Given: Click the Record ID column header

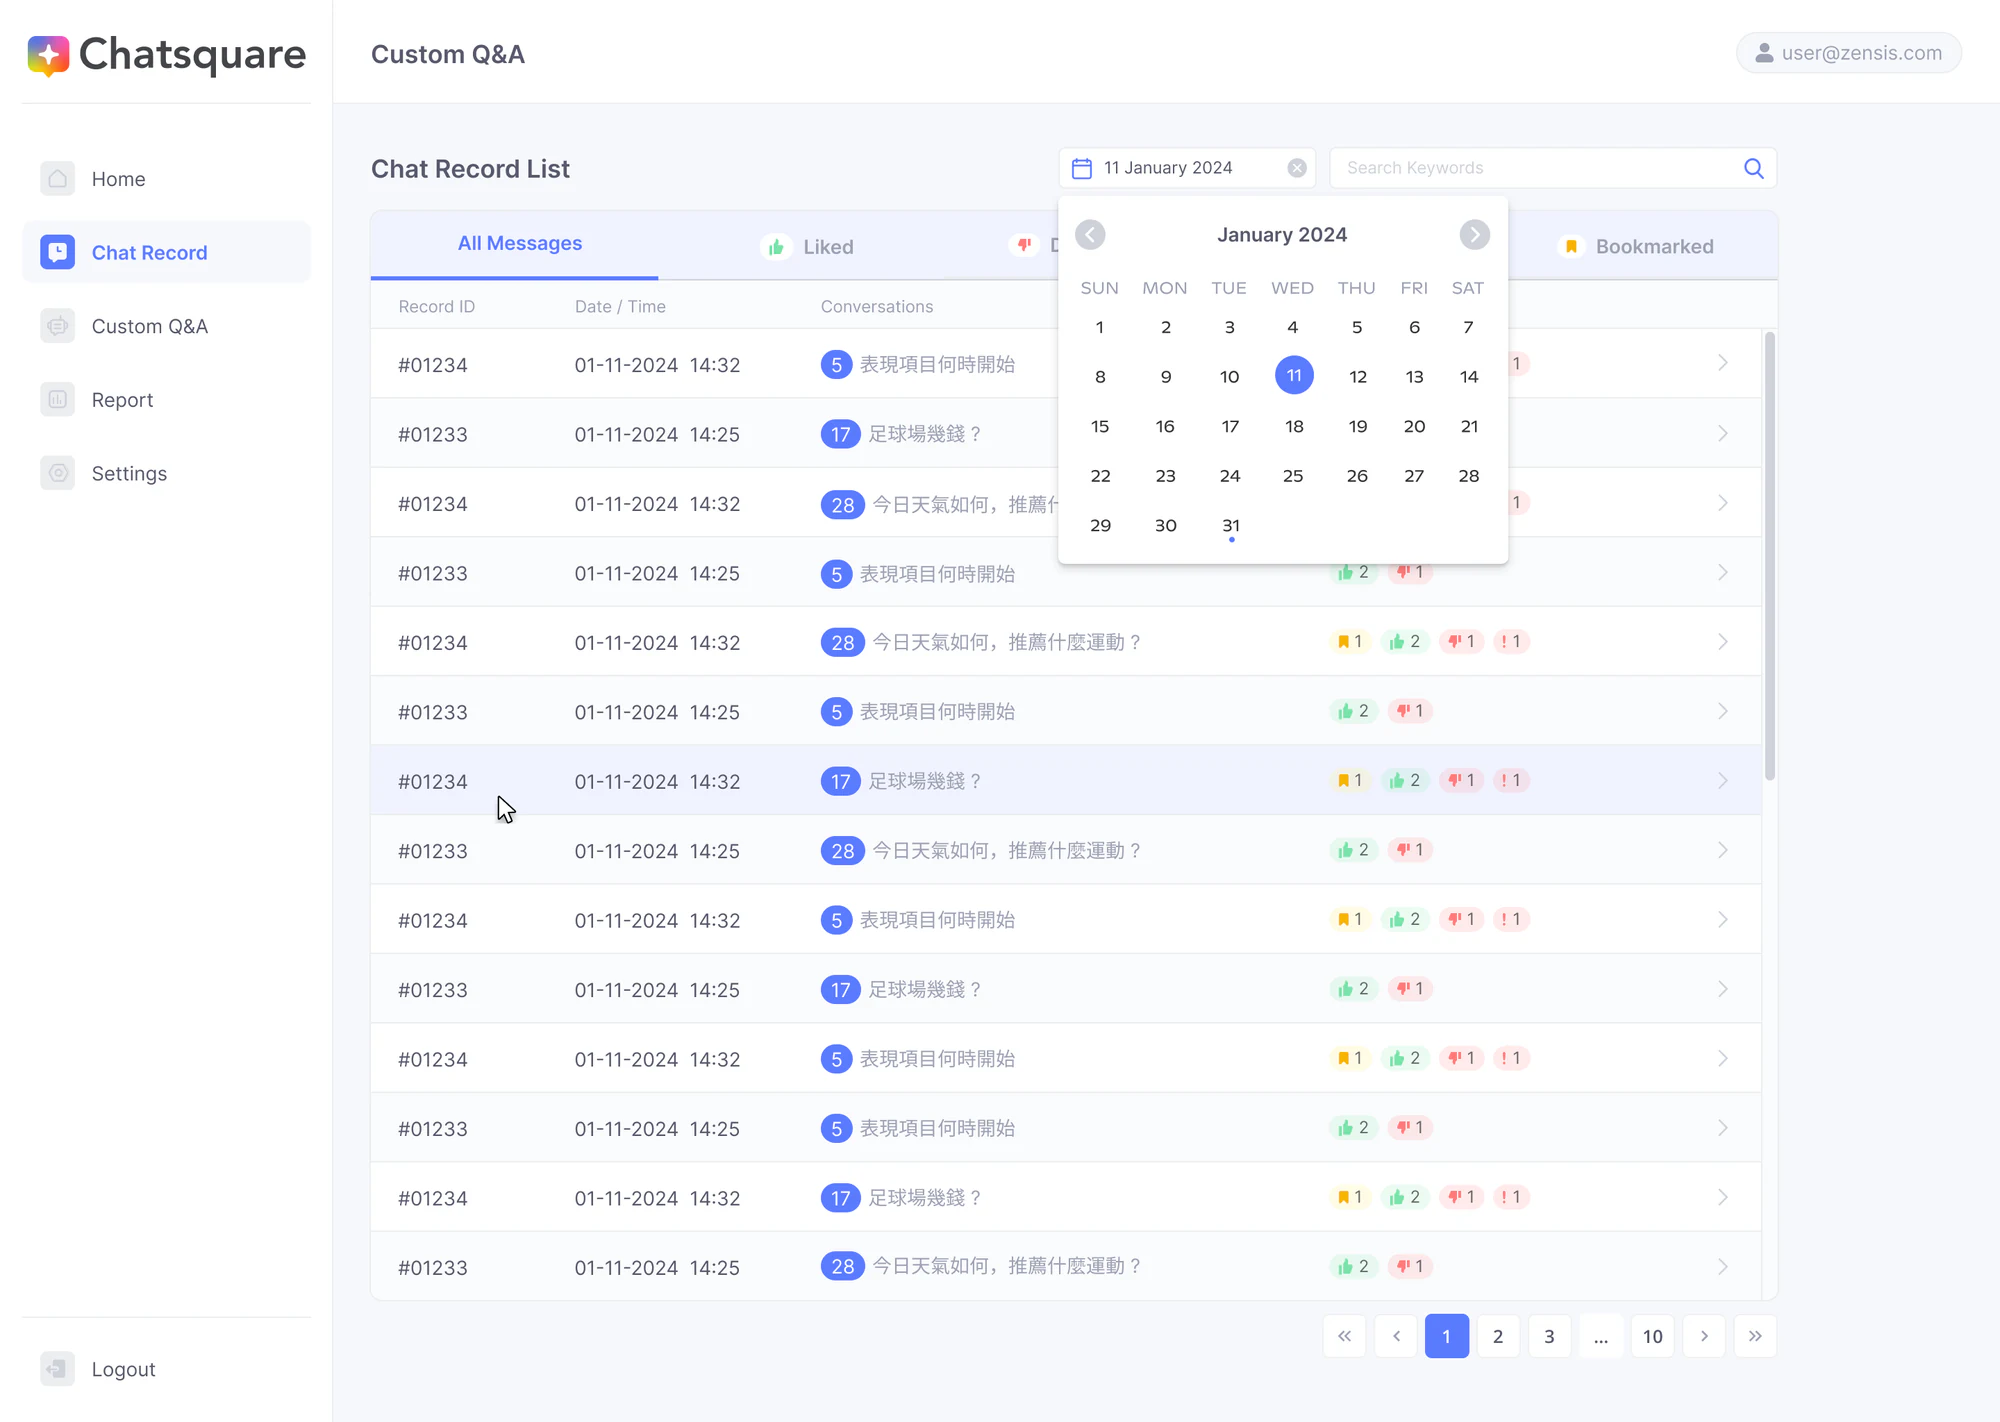Looking at the screenshot, I should coord(436,307).
